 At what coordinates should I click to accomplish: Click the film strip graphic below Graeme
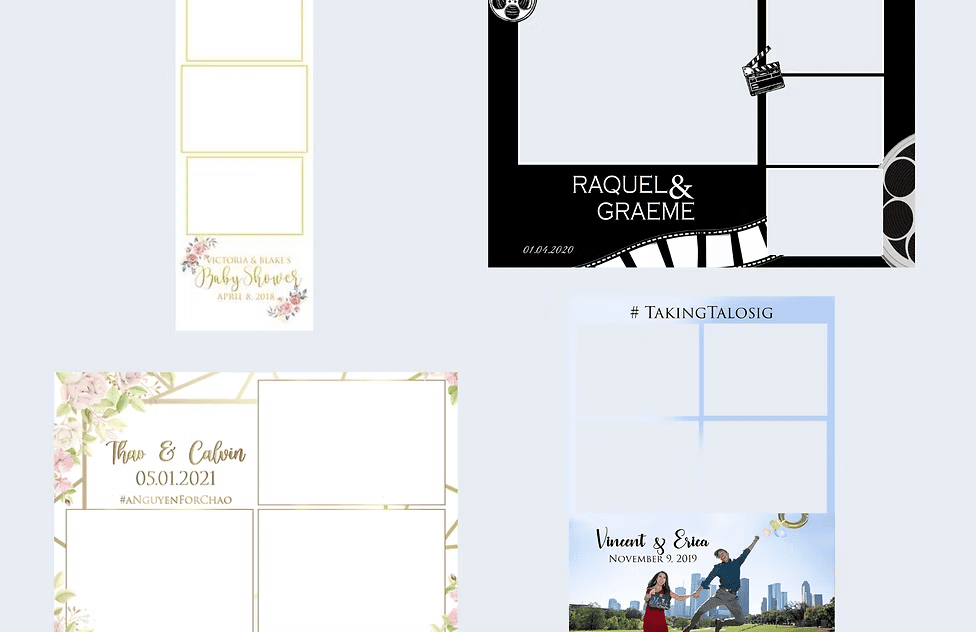(x=680, y=248)
